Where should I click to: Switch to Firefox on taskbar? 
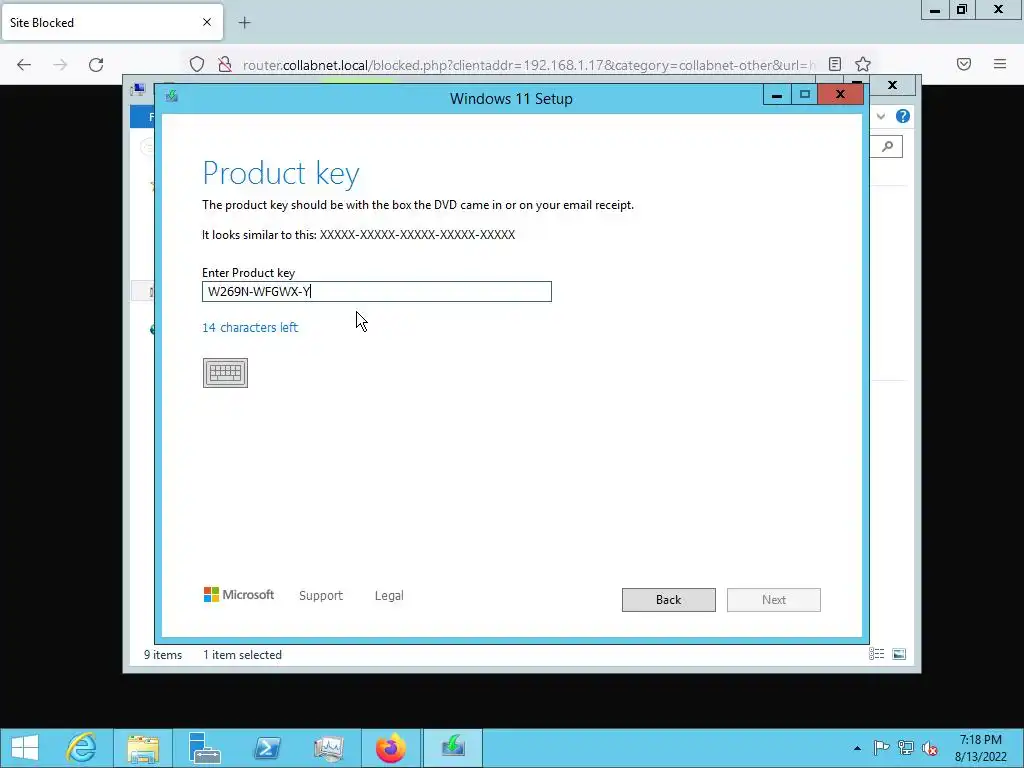point(391,748)
